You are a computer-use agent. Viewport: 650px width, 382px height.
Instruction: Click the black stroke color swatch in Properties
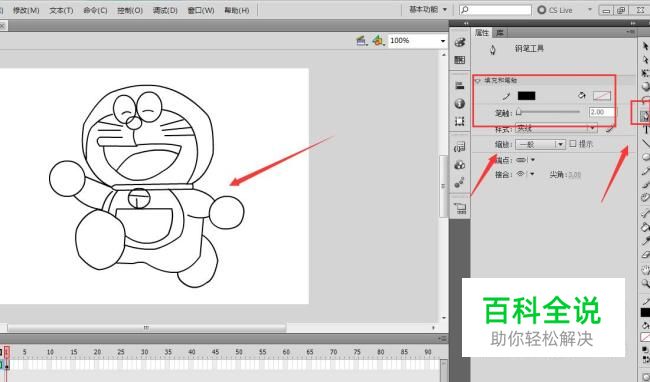tap(526, 96)
